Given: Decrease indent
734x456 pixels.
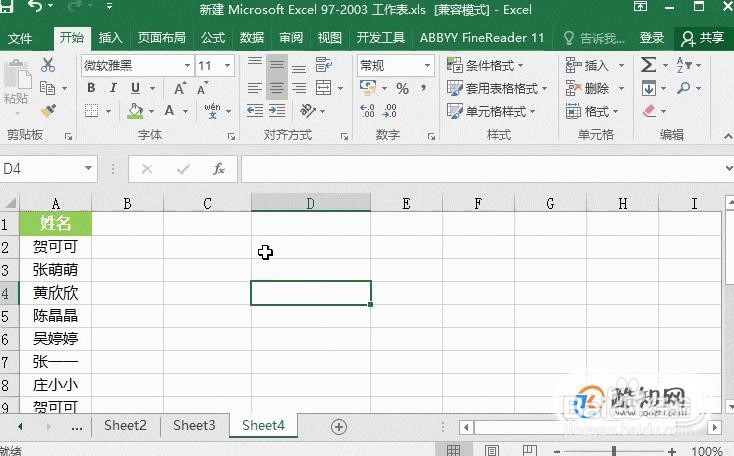Looking at the screenshot, I should 255,110.
